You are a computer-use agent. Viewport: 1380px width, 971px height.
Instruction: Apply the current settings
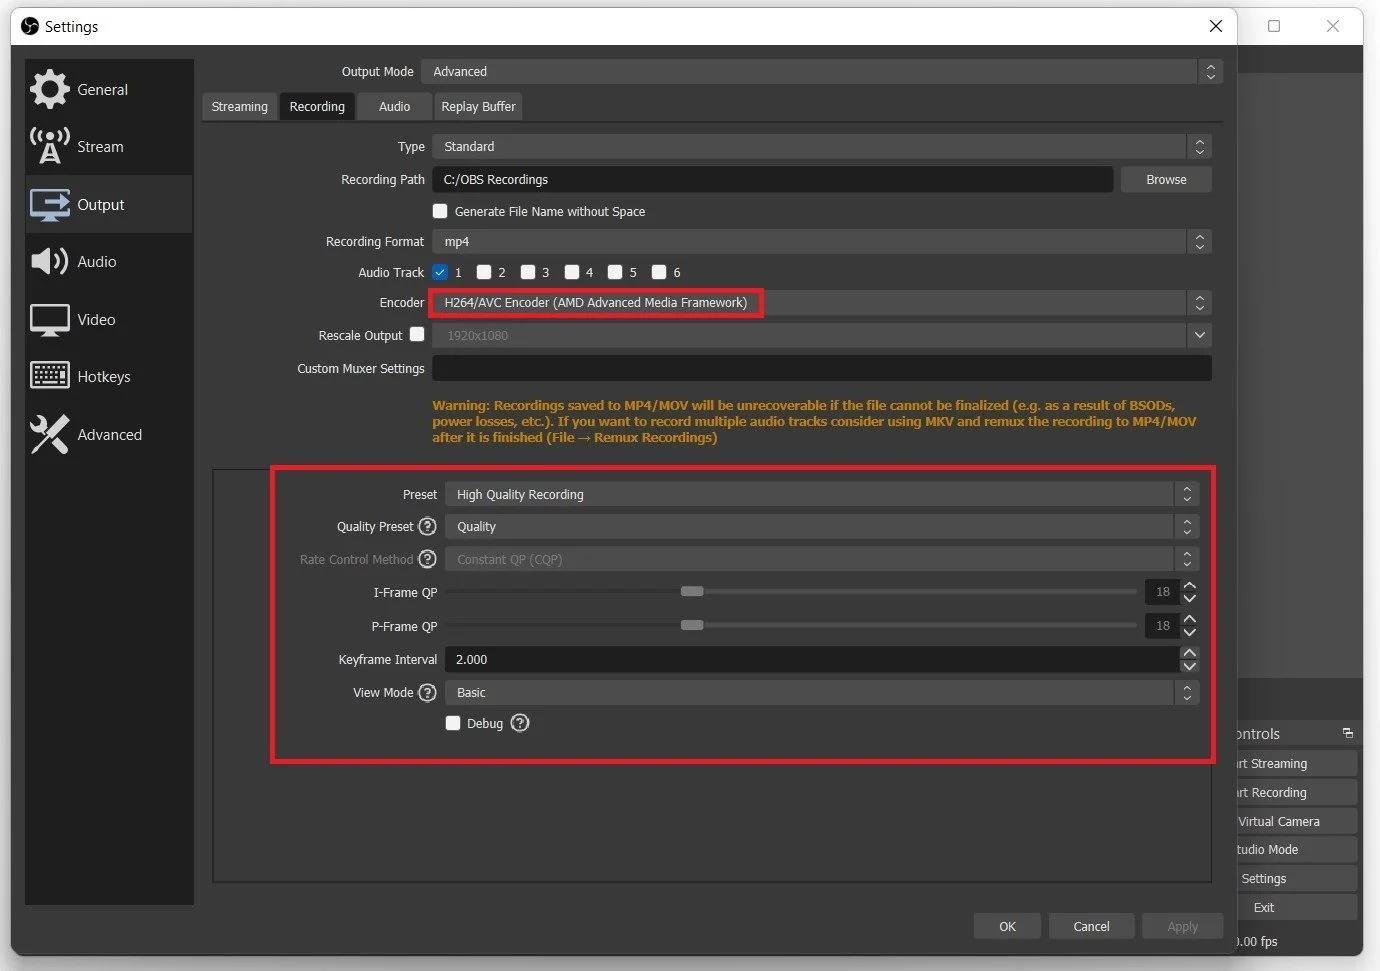coord(1182,926)
